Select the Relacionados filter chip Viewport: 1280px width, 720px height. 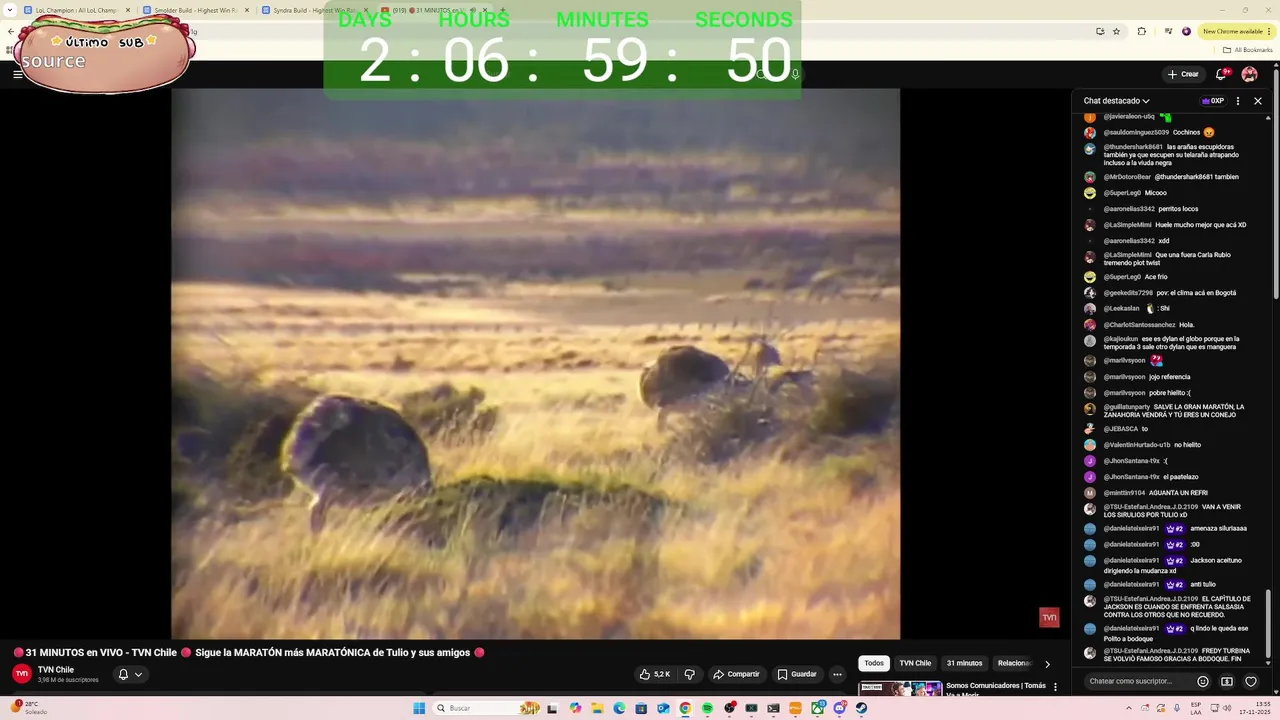pos(1013,663)
